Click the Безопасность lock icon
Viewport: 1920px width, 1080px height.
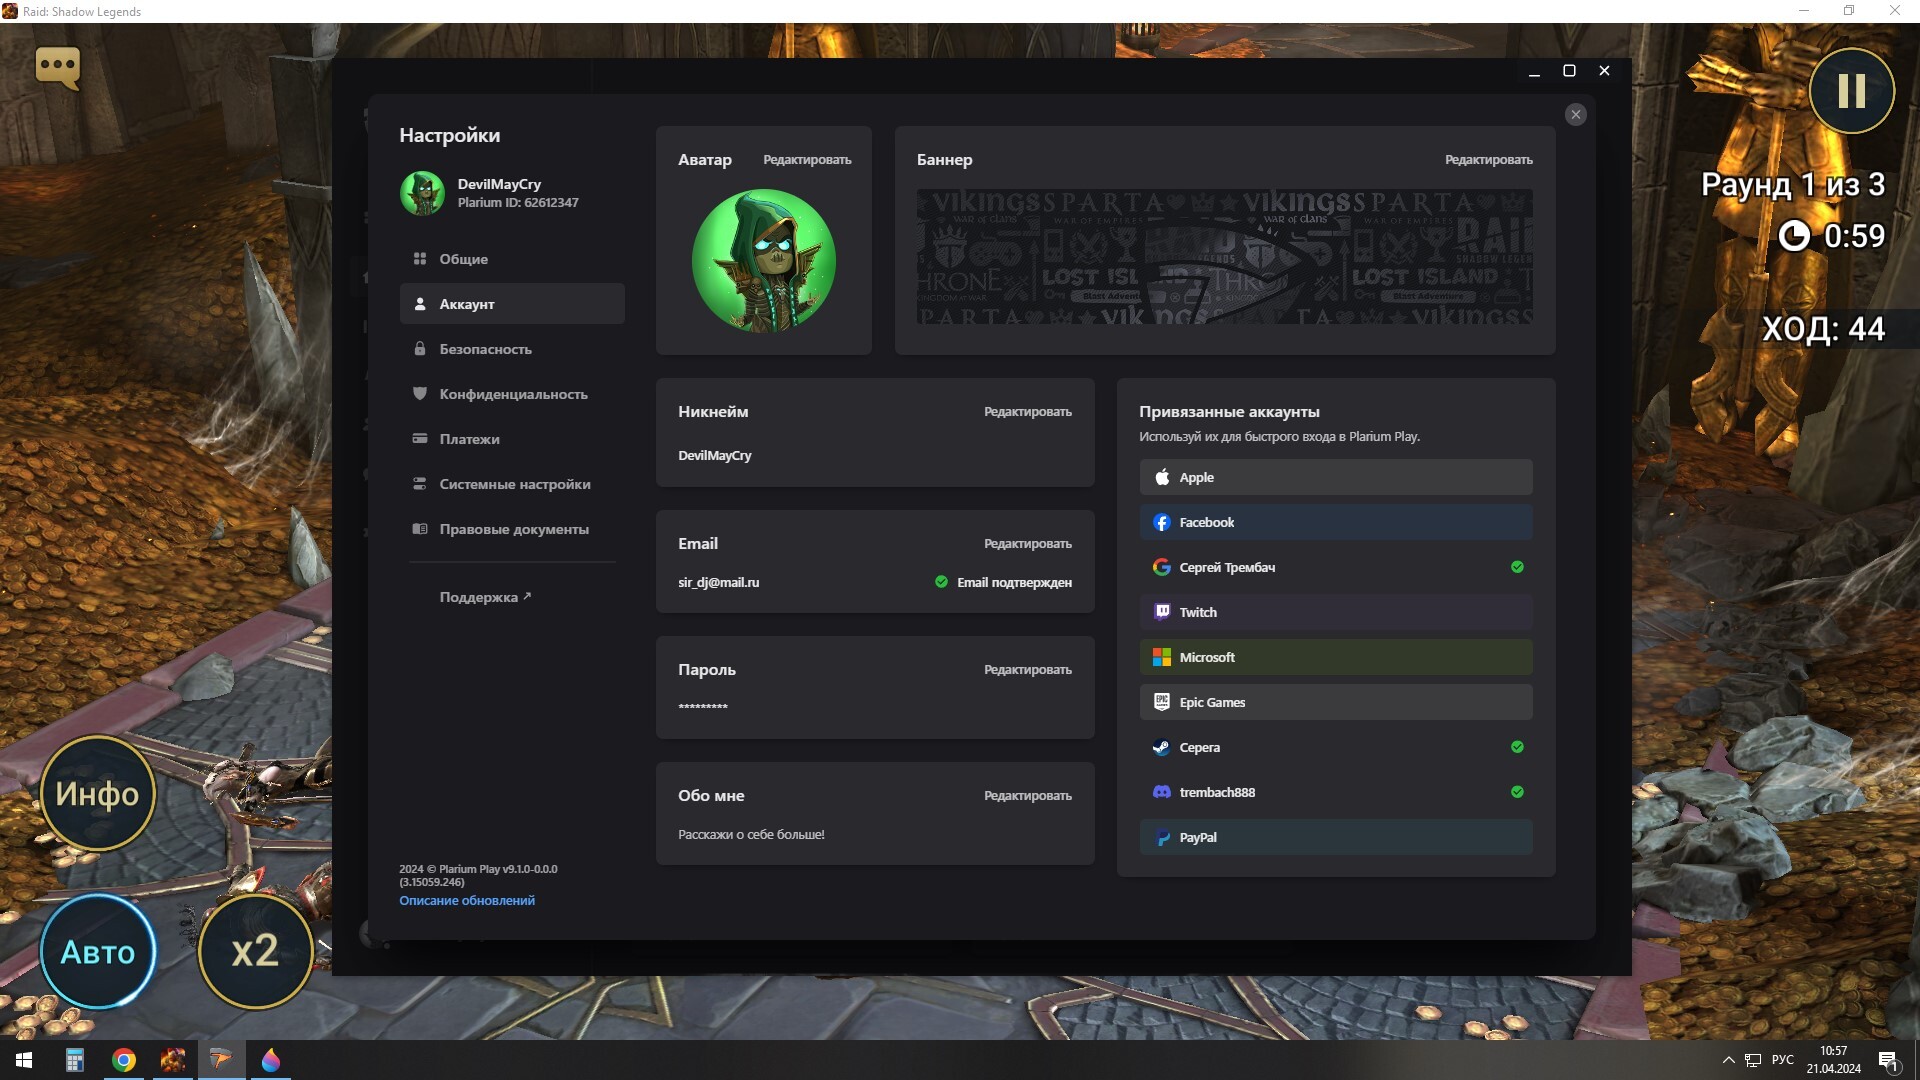pos(420,349)
